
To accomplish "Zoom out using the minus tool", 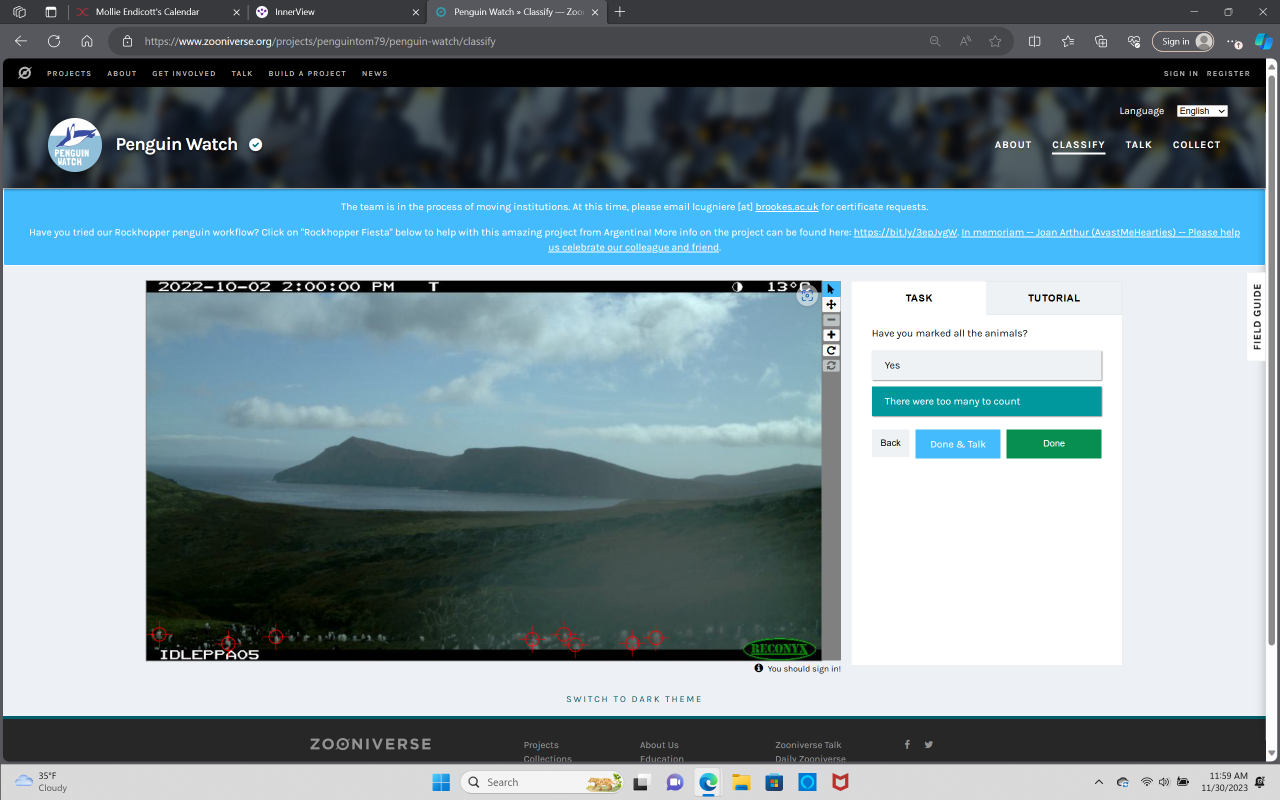I will (x=831, y=320).
